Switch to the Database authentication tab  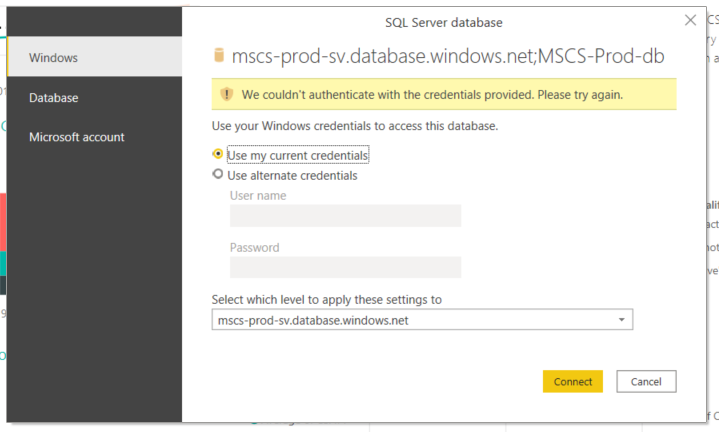[x=94, y=97]
